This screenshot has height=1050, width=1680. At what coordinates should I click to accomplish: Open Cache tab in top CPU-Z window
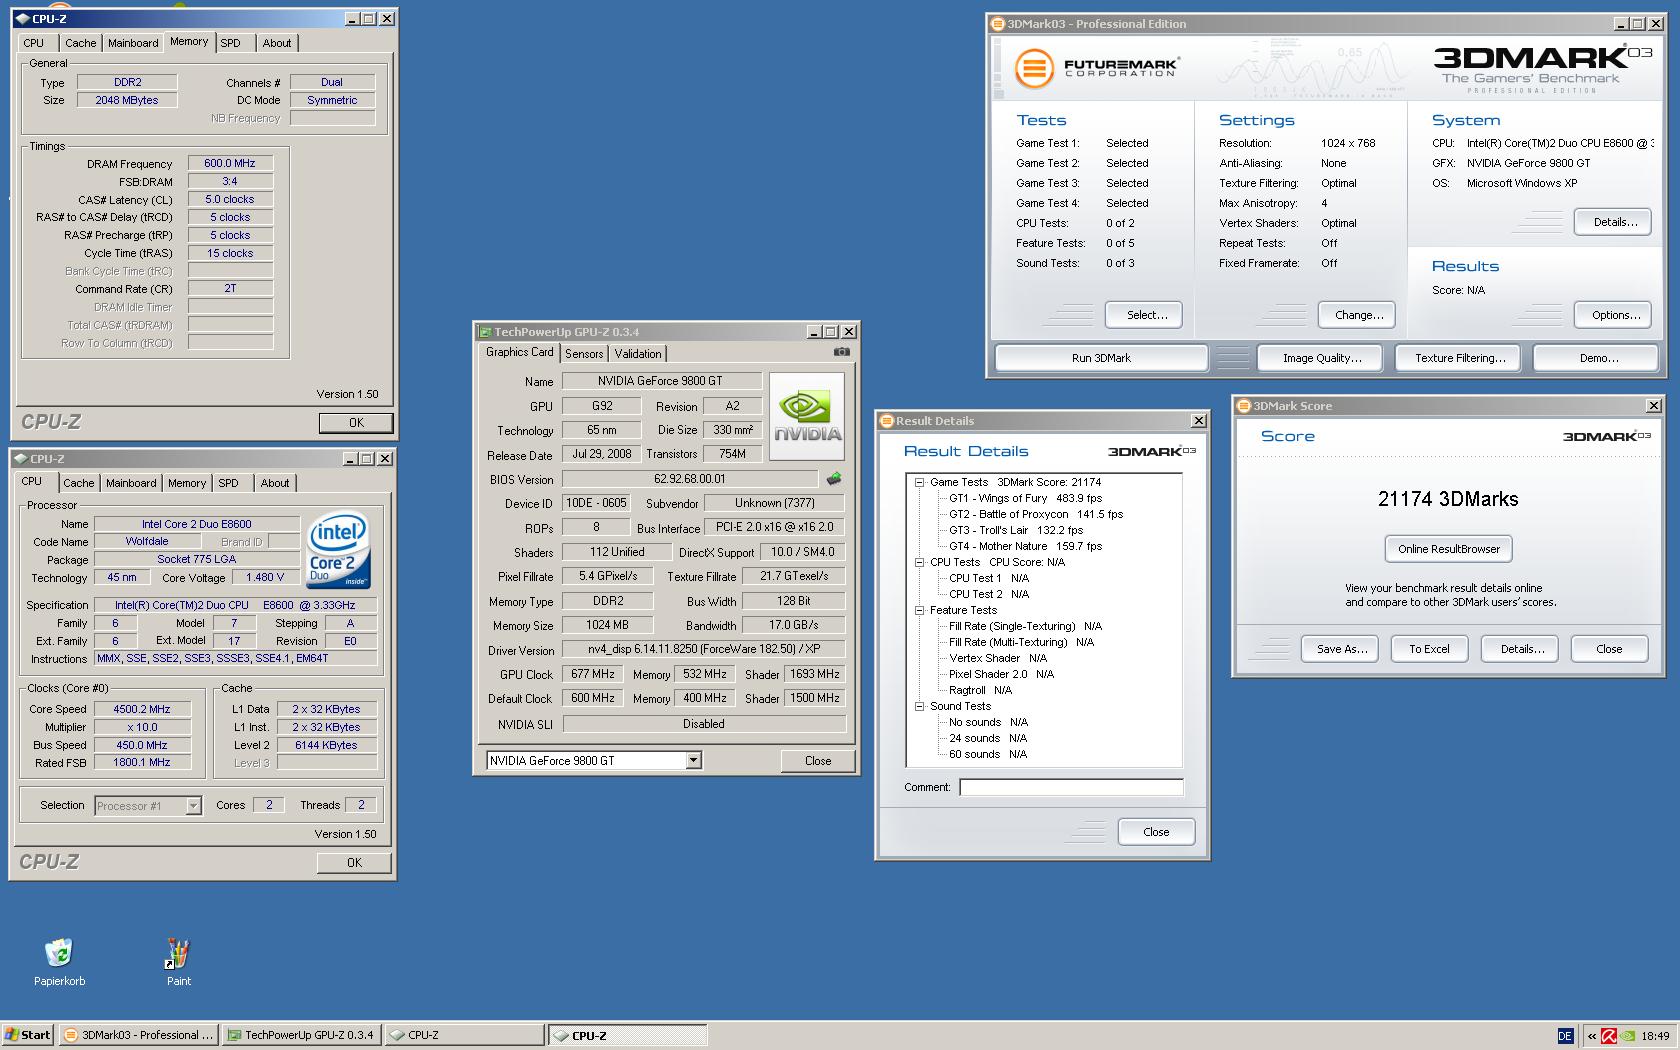coord(81,43)
